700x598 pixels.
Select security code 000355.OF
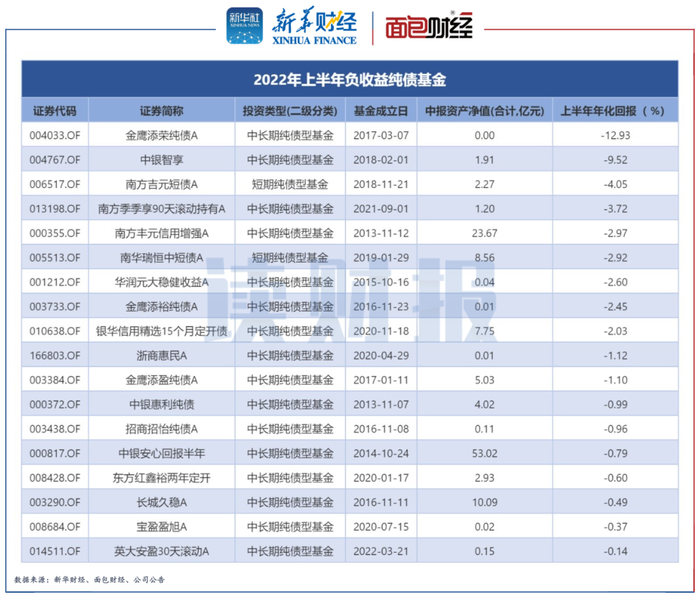(x=55, y=233)
